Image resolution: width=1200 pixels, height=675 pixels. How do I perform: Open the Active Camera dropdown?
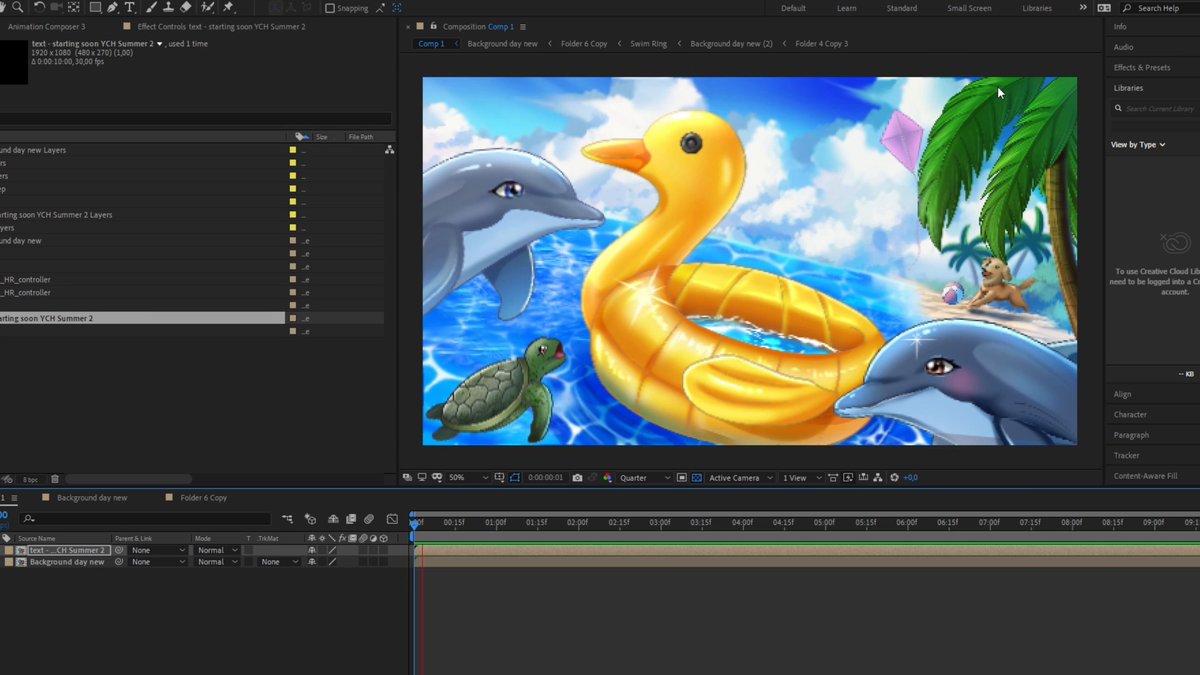740,478
